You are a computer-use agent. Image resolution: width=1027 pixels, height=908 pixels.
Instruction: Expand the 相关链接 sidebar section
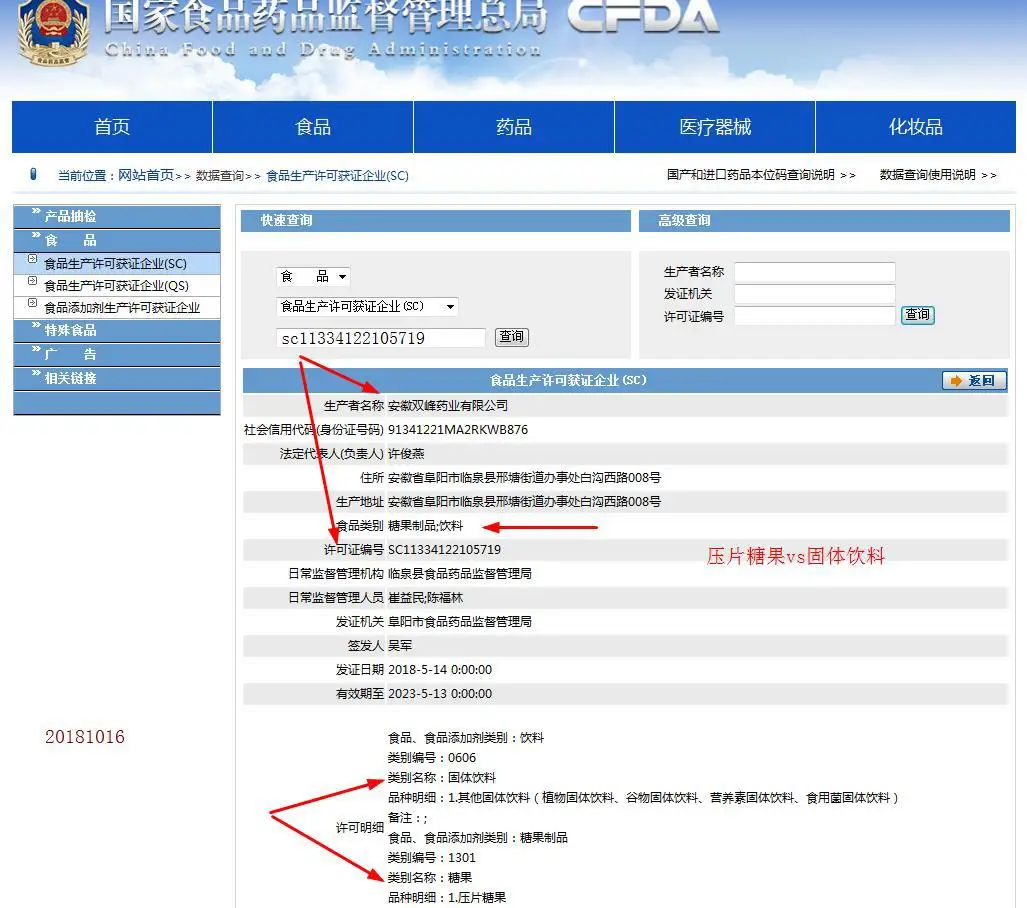pyautogui.click(x=117, y=378)
